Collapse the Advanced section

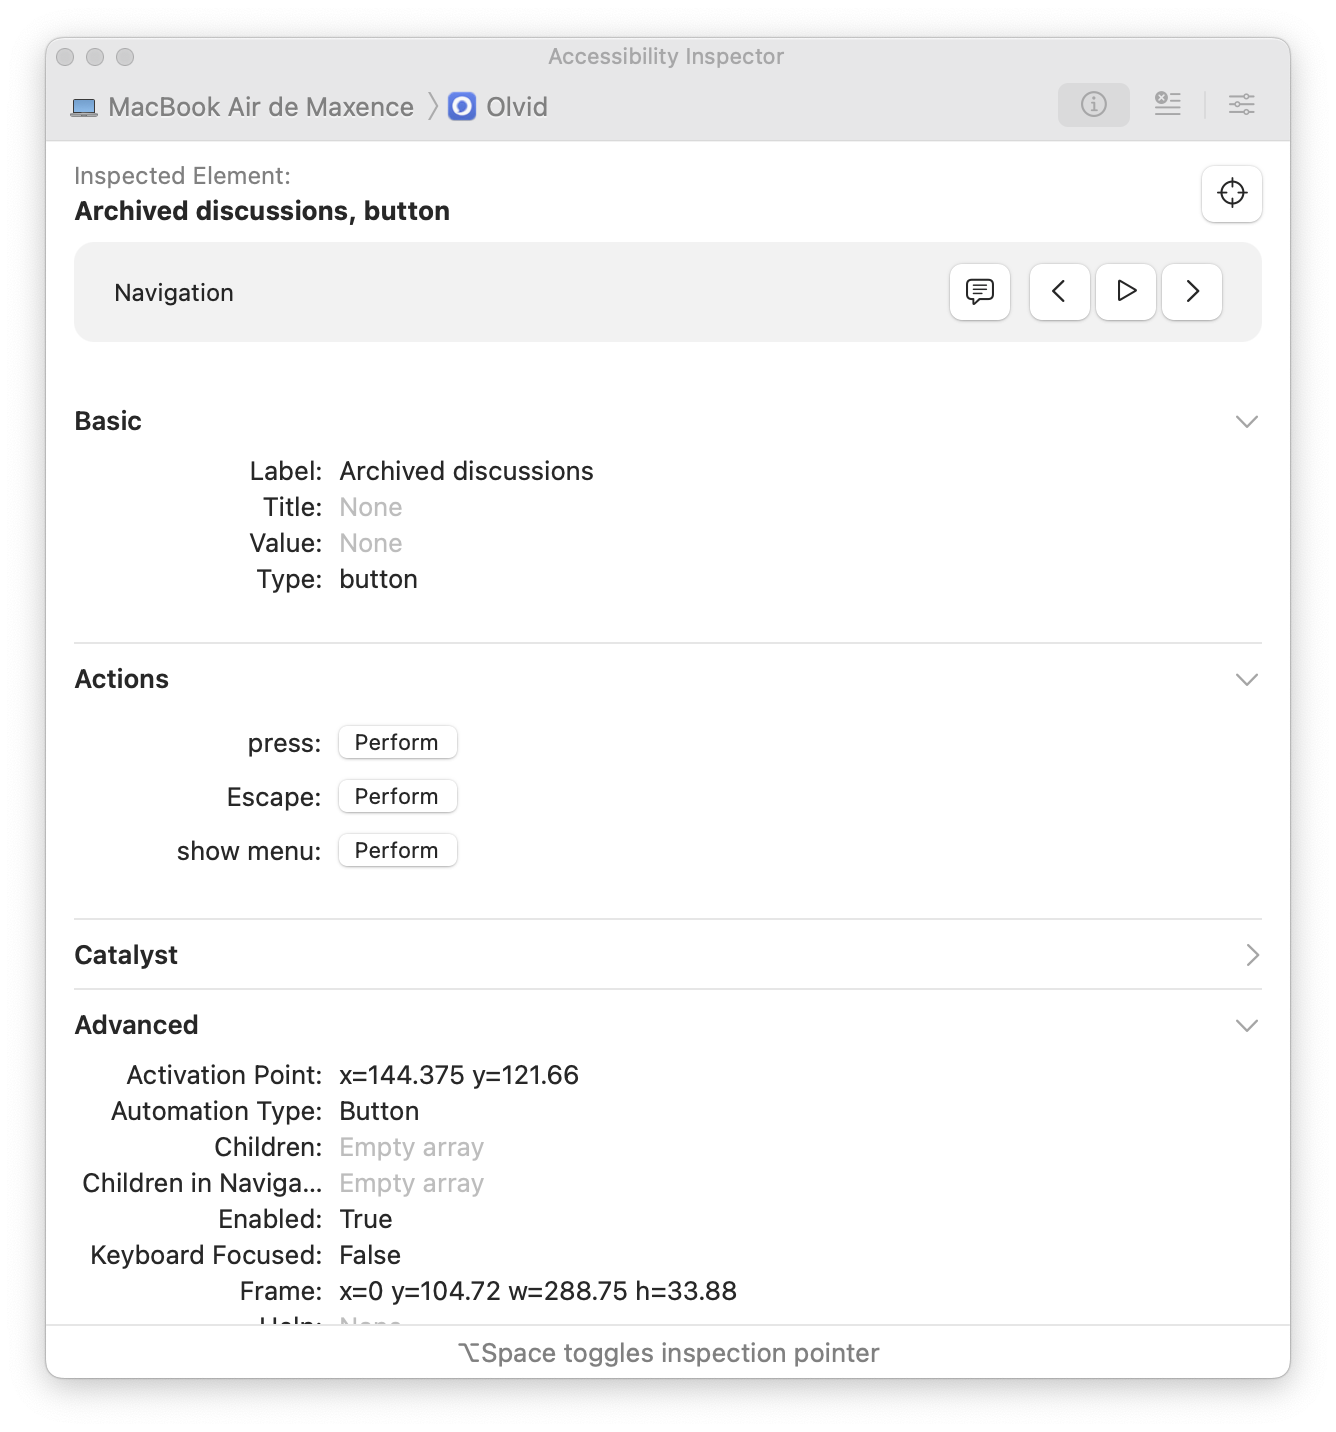[x=1246, y=1025]
